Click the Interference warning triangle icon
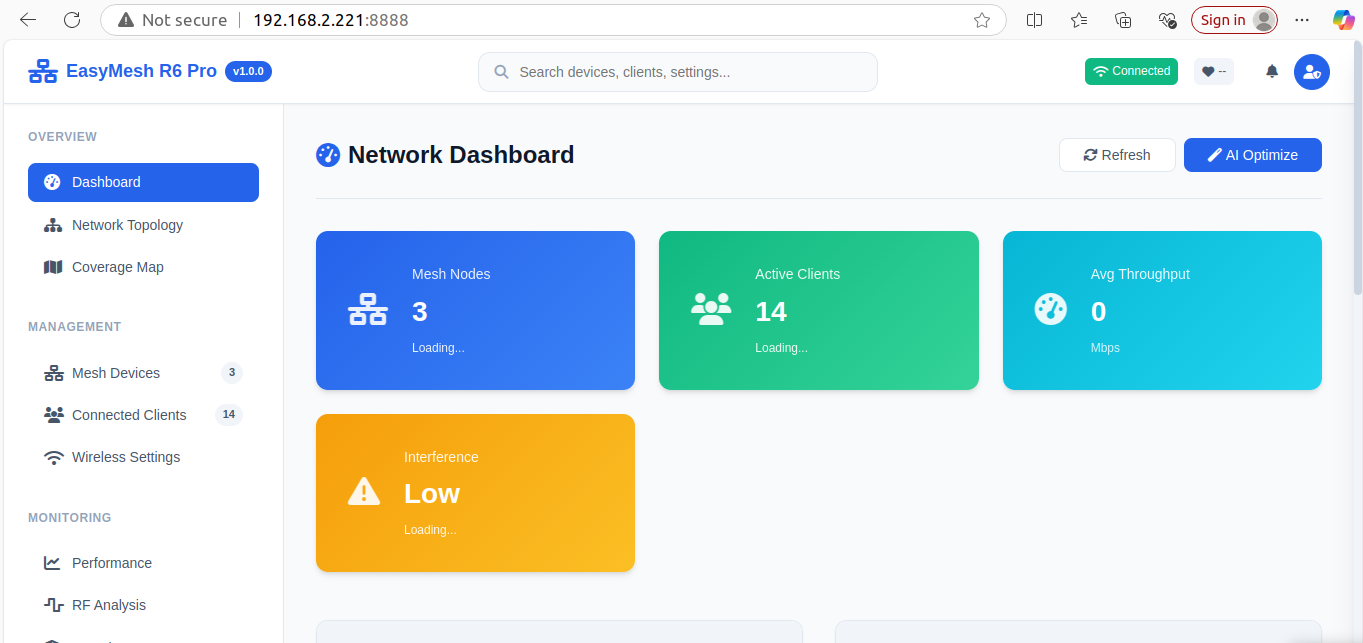The width and height of the screenshot is (1363, 643). tap(363, 492)
